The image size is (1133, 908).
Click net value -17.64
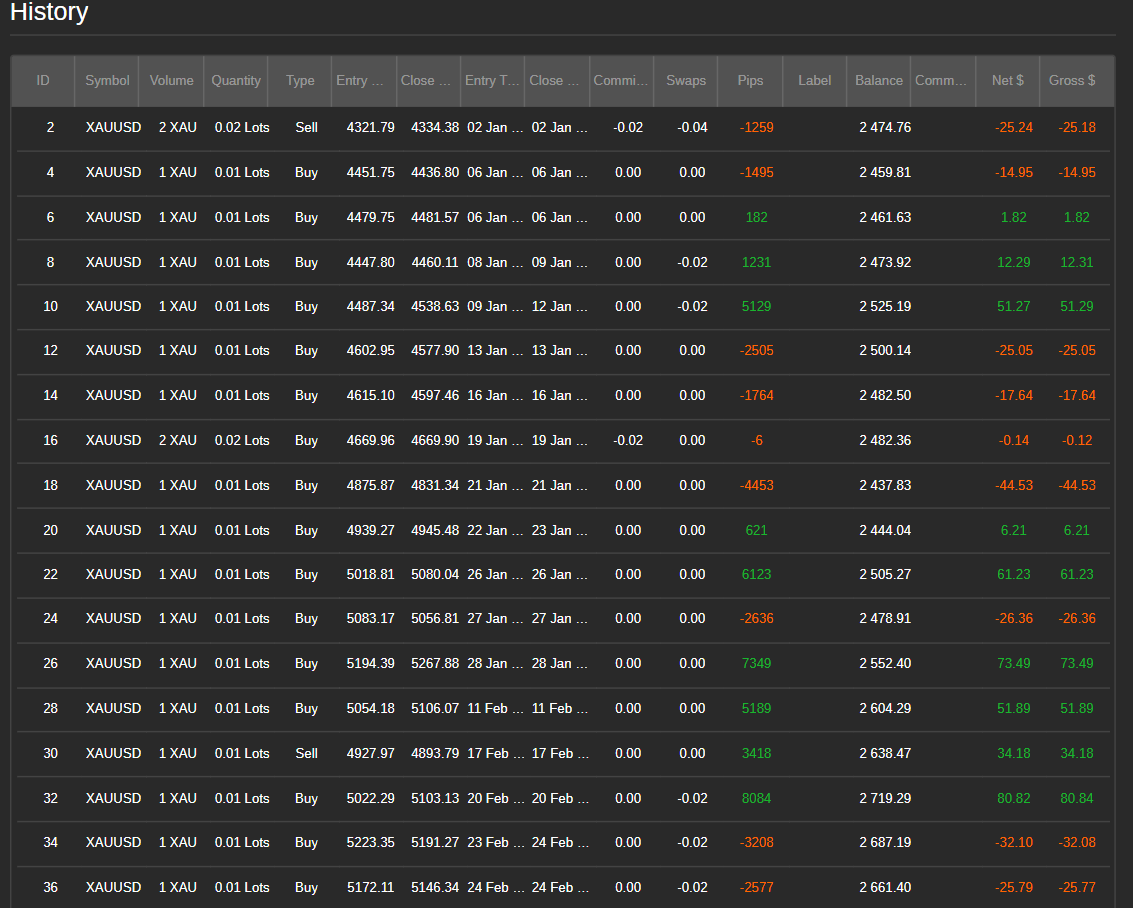click(x=1014, y=395)
